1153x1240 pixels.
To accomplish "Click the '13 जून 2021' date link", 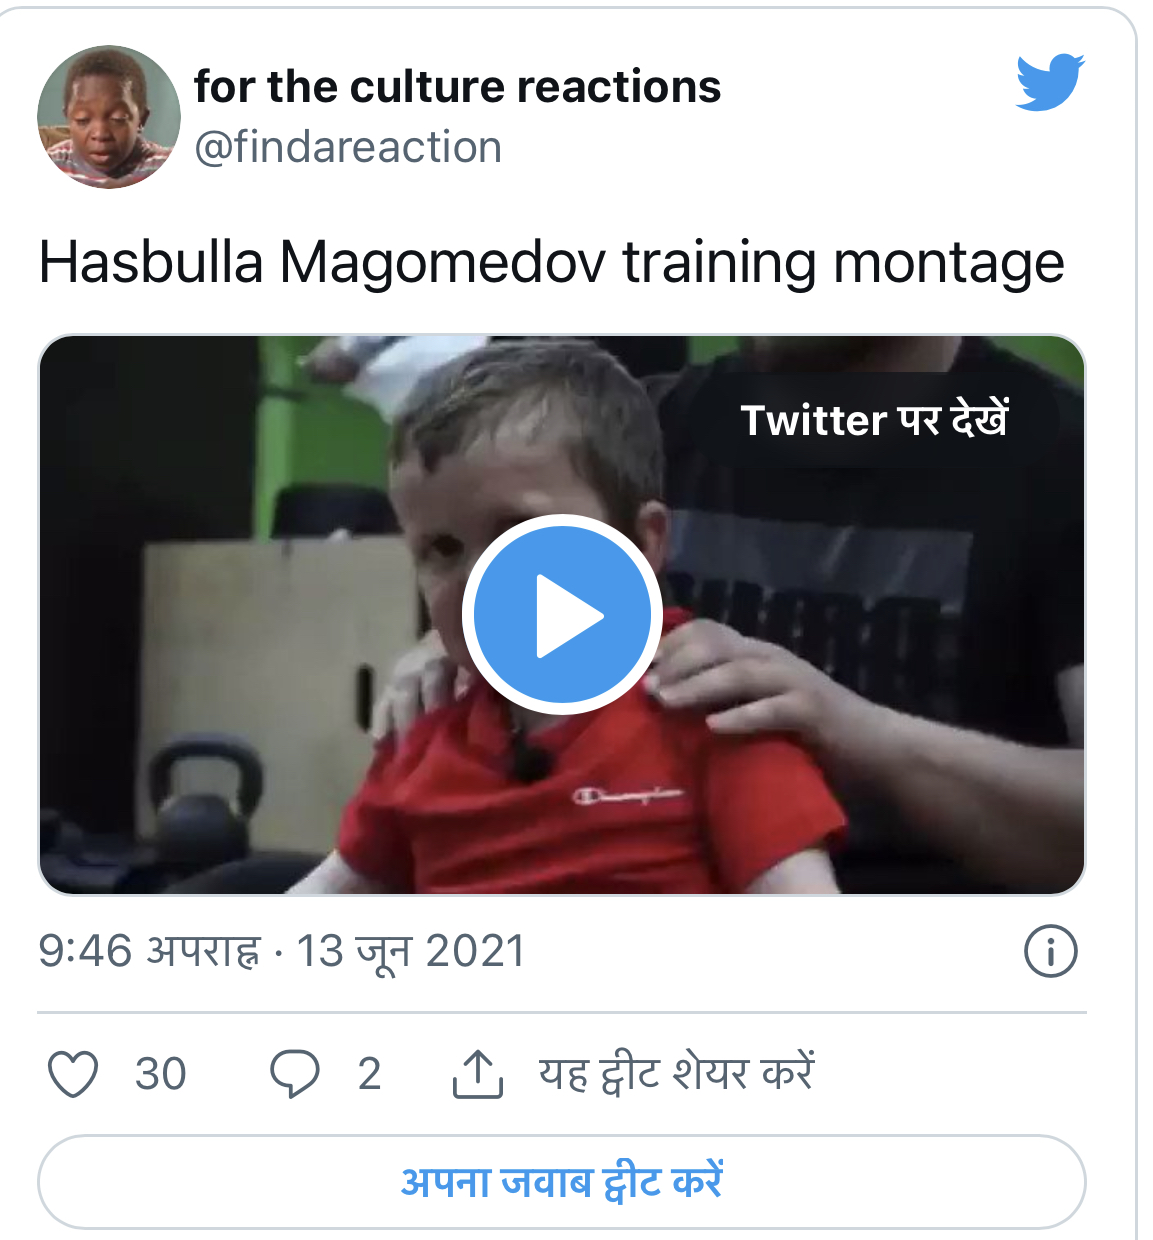I will point(411,951).
